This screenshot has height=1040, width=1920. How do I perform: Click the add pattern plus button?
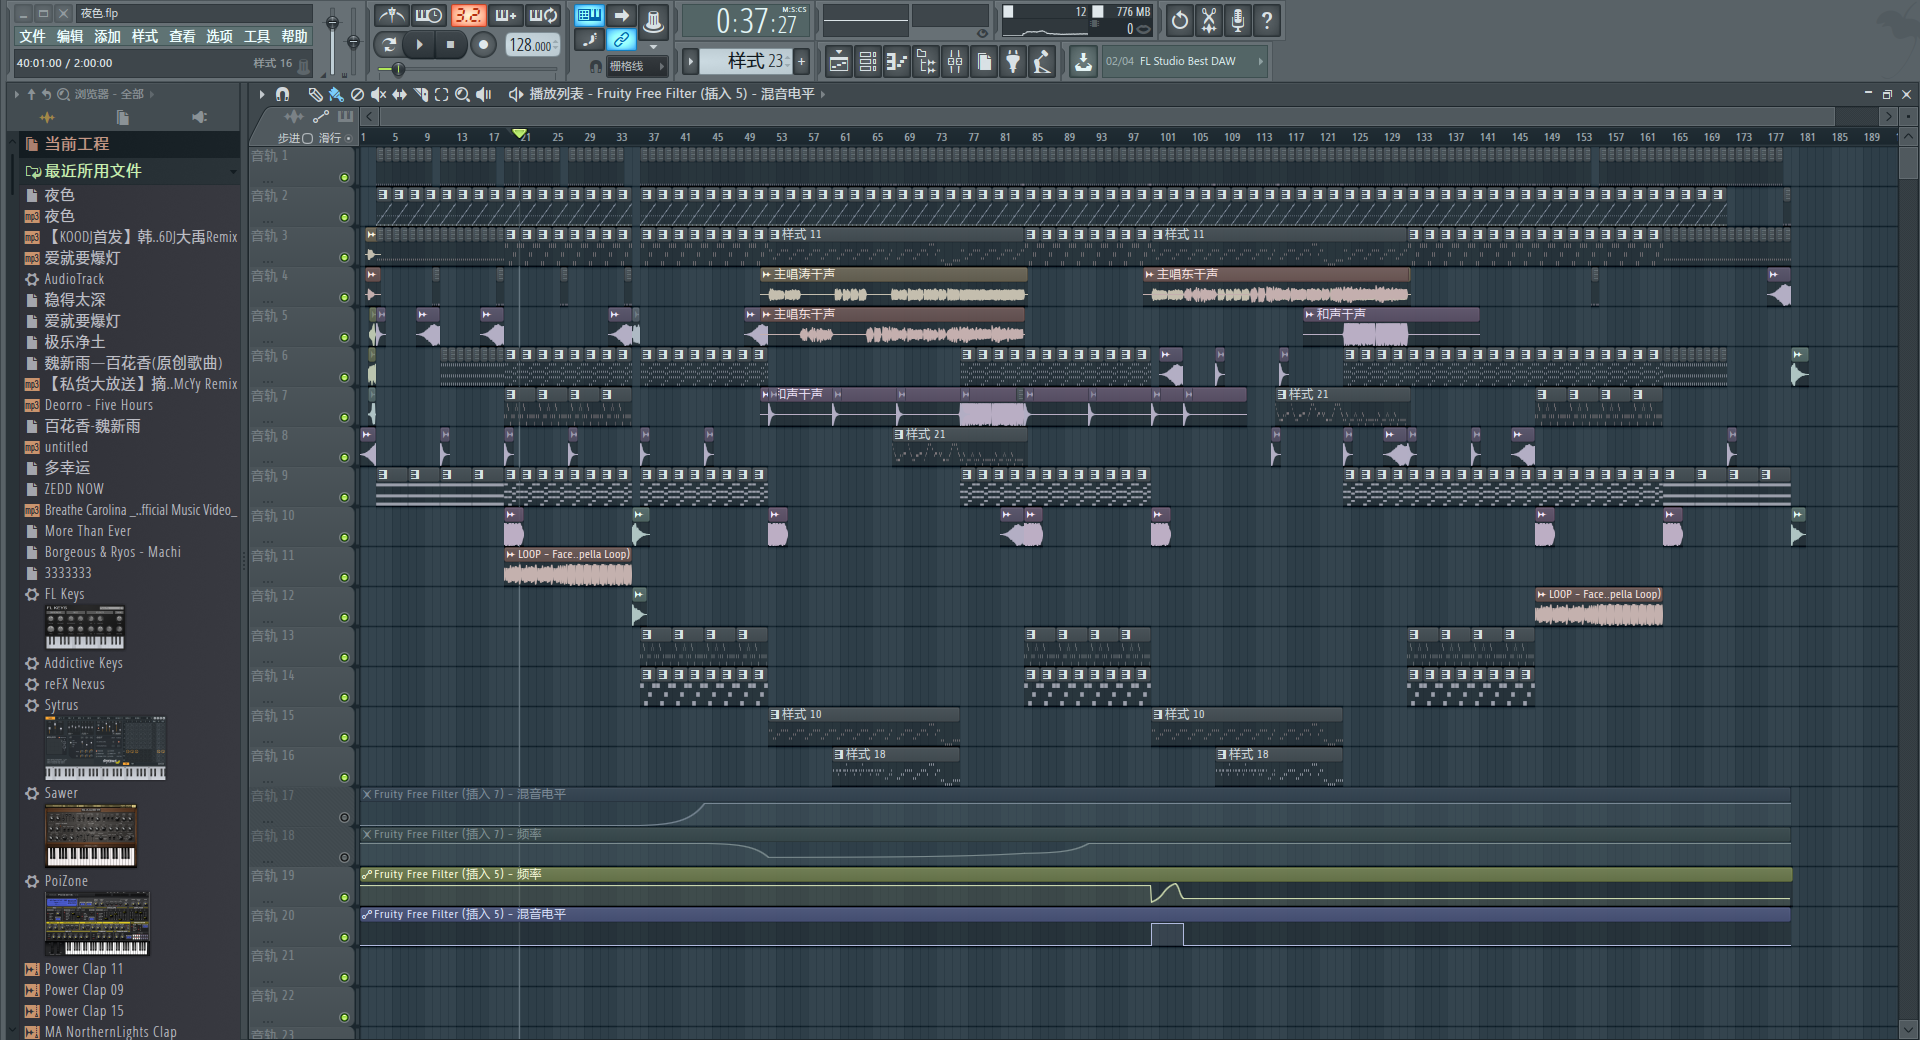click(x=801, y=62)
